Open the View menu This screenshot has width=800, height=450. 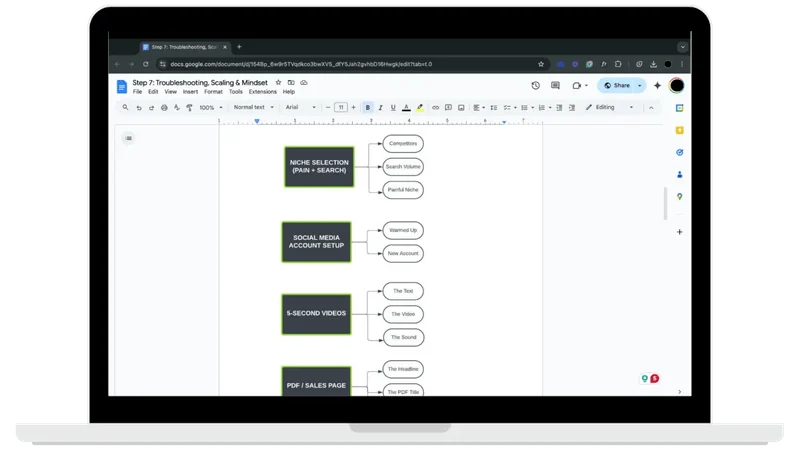point(170,92)
